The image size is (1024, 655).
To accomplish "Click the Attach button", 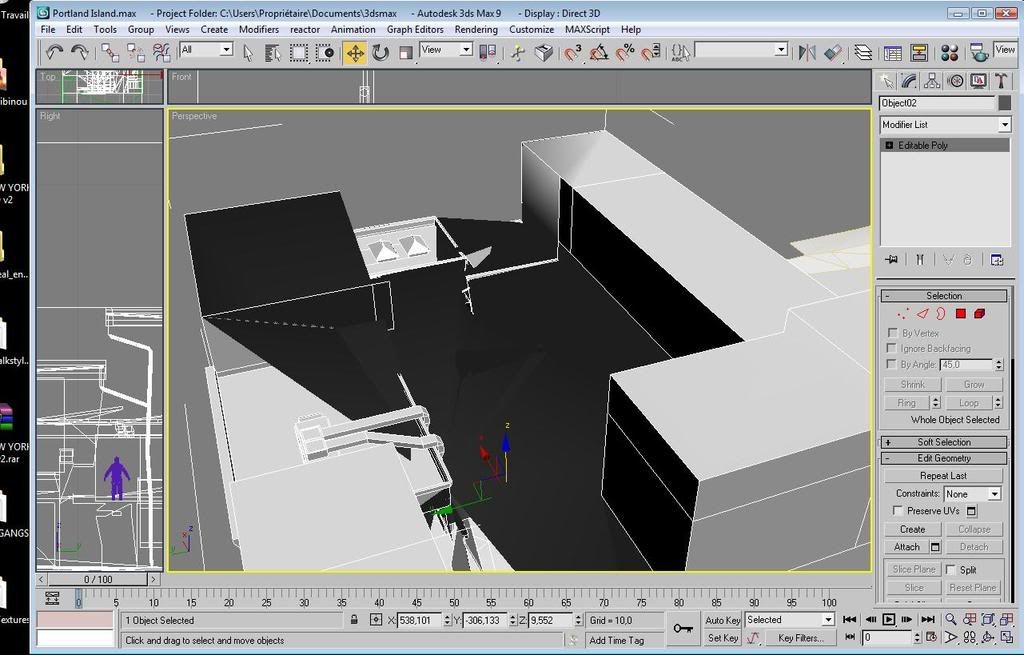I will [x=907, y=547].
